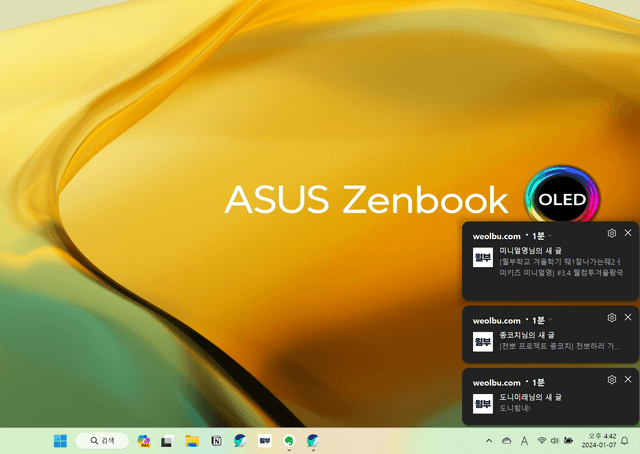Open settings gear on 종코치 notification
640x454 pixels.
(x=611, y=318)
